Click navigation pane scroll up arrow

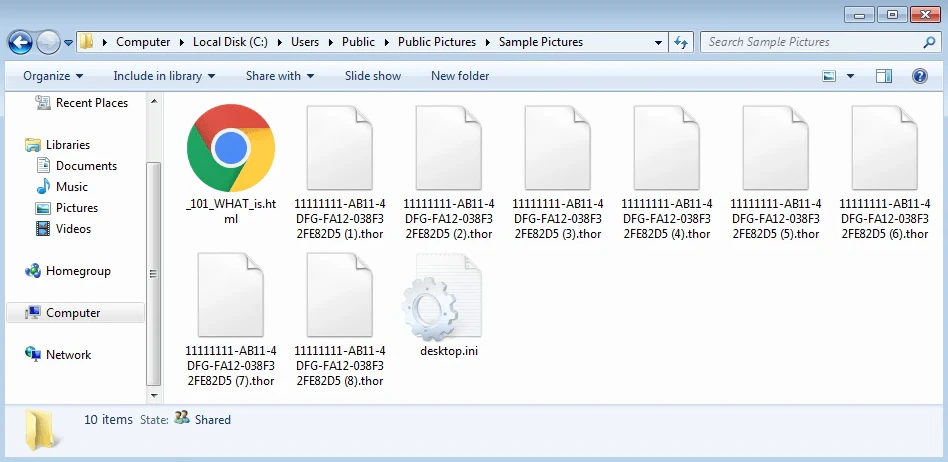(154, 102)
